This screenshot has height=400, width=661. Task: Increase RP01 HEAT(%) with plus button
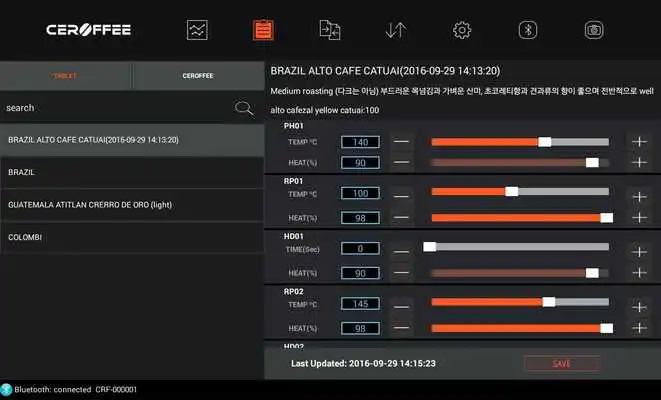pyautogui.click(x=640, y=217)
